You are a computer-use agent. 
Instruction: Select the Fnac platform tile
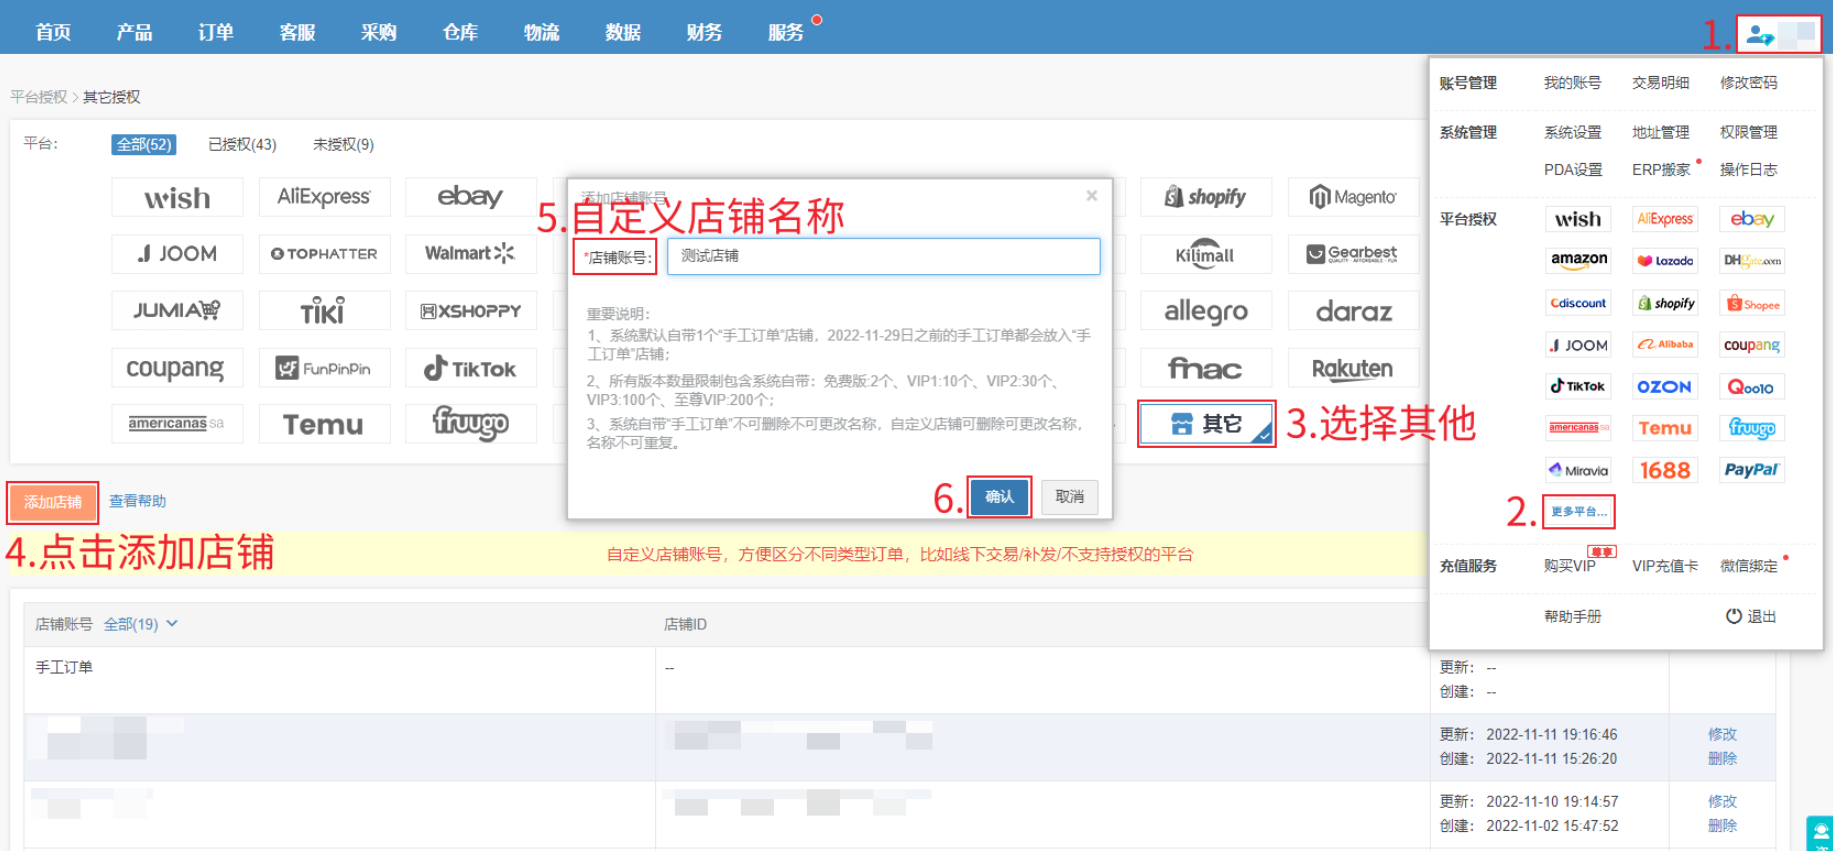(x=1206, y=368)
